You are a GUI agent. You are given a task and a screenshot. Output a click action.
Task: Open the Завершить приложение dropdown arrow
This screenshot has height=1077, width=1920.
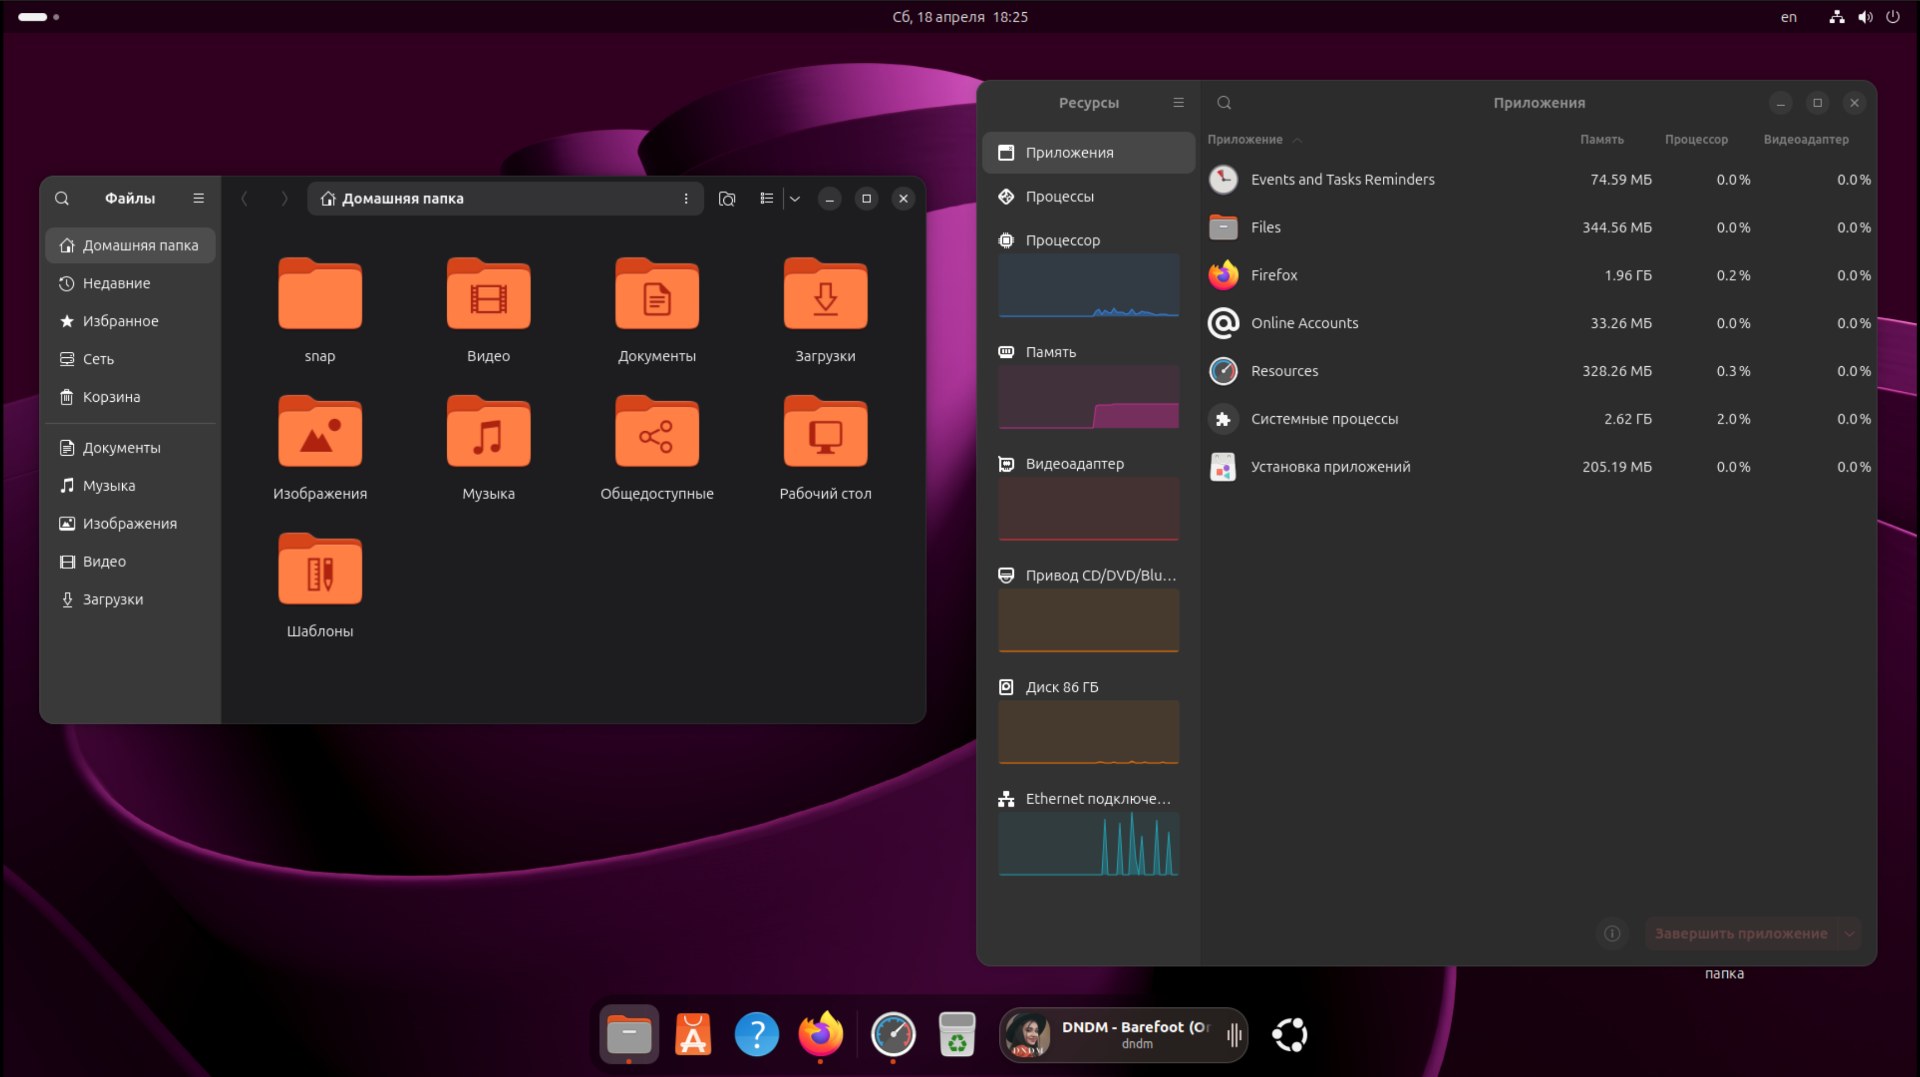(x=1851, y=933)
